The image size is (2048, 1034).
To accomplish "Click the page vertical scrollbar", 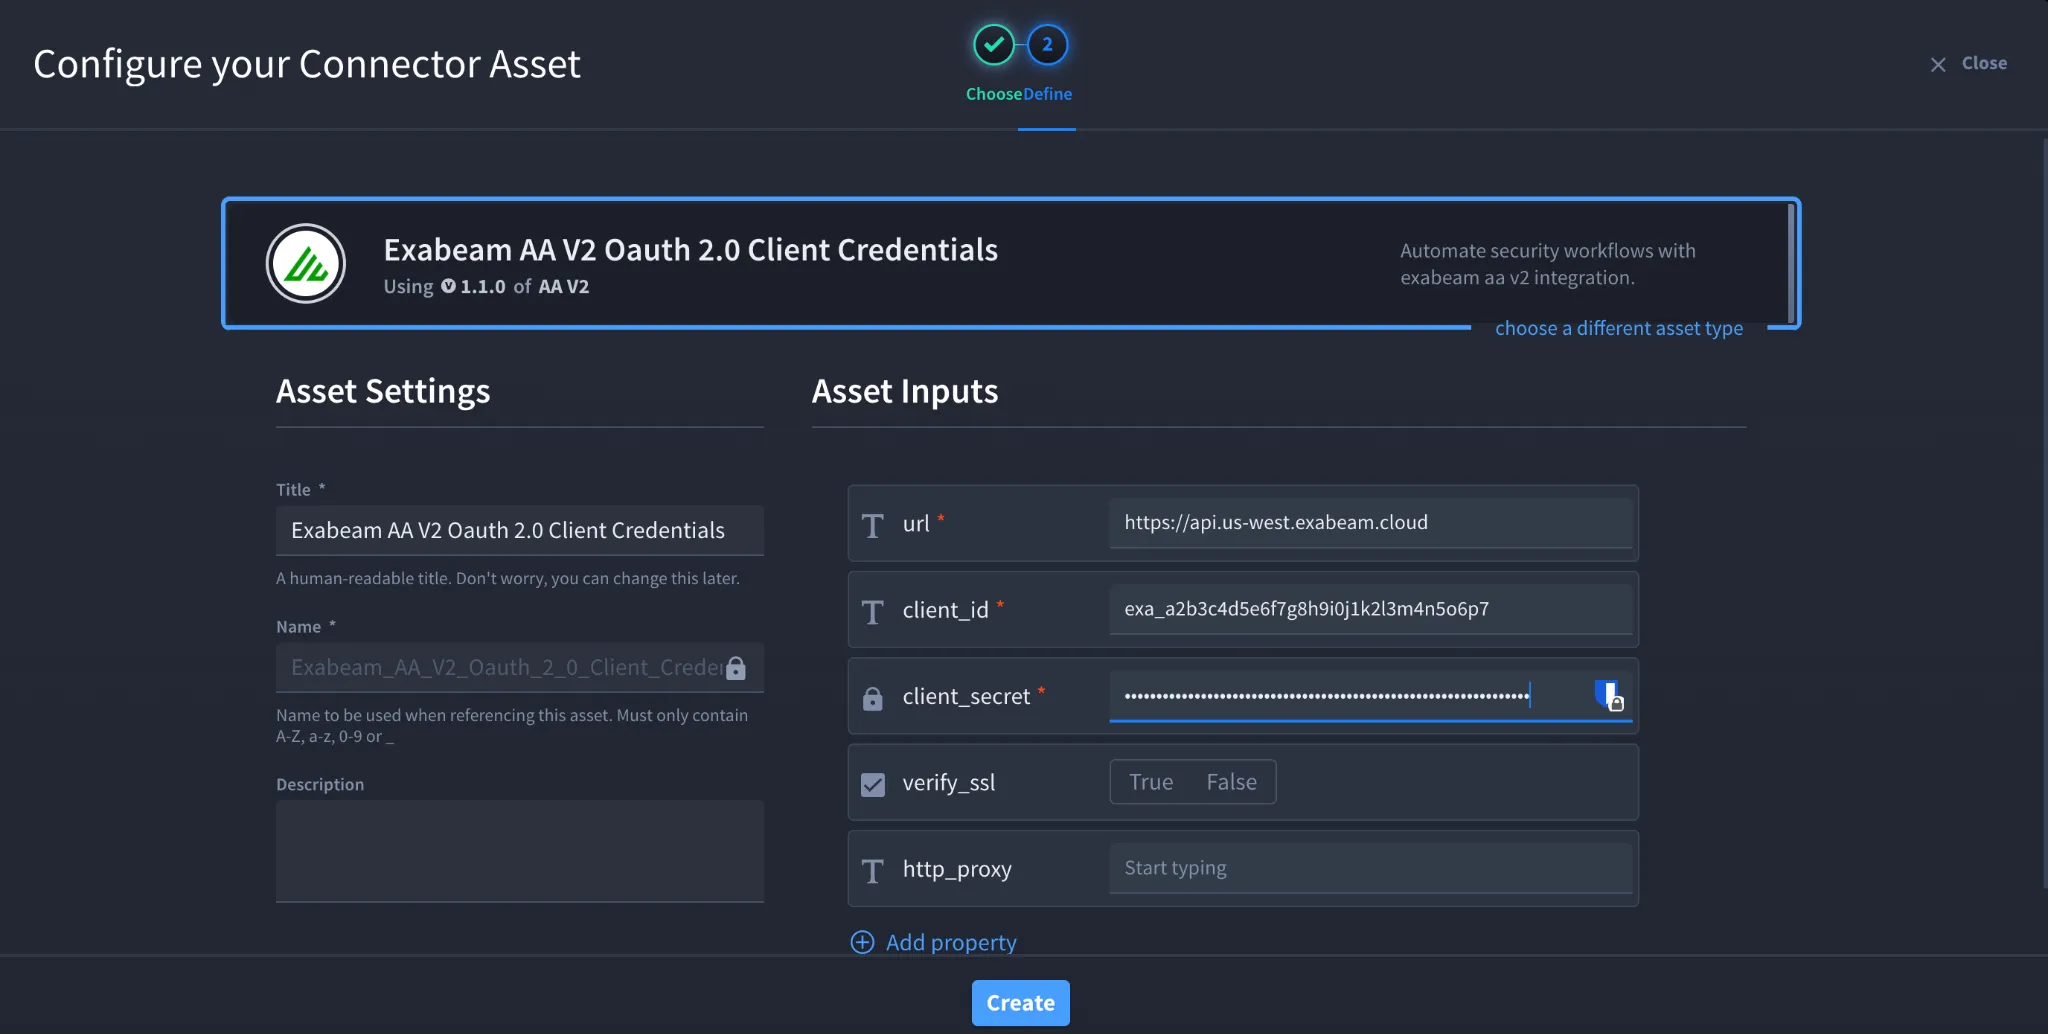I will coord(2044,512).
